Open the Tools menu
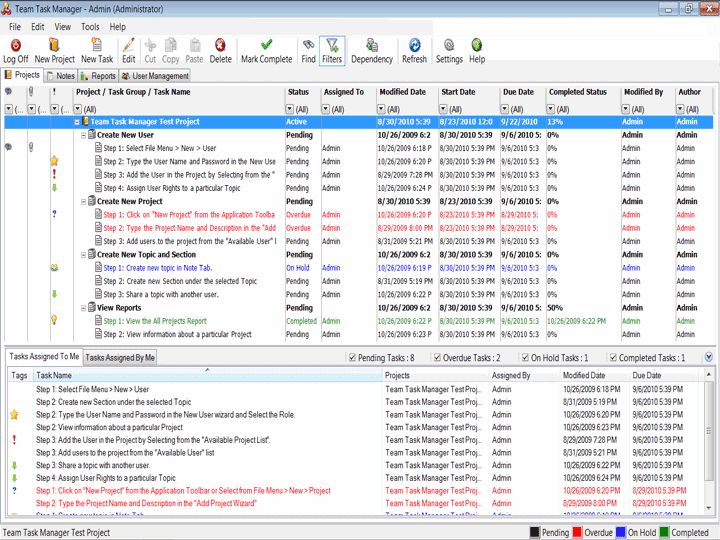This screenshot has width=720, height=540. tap(90, 27)
